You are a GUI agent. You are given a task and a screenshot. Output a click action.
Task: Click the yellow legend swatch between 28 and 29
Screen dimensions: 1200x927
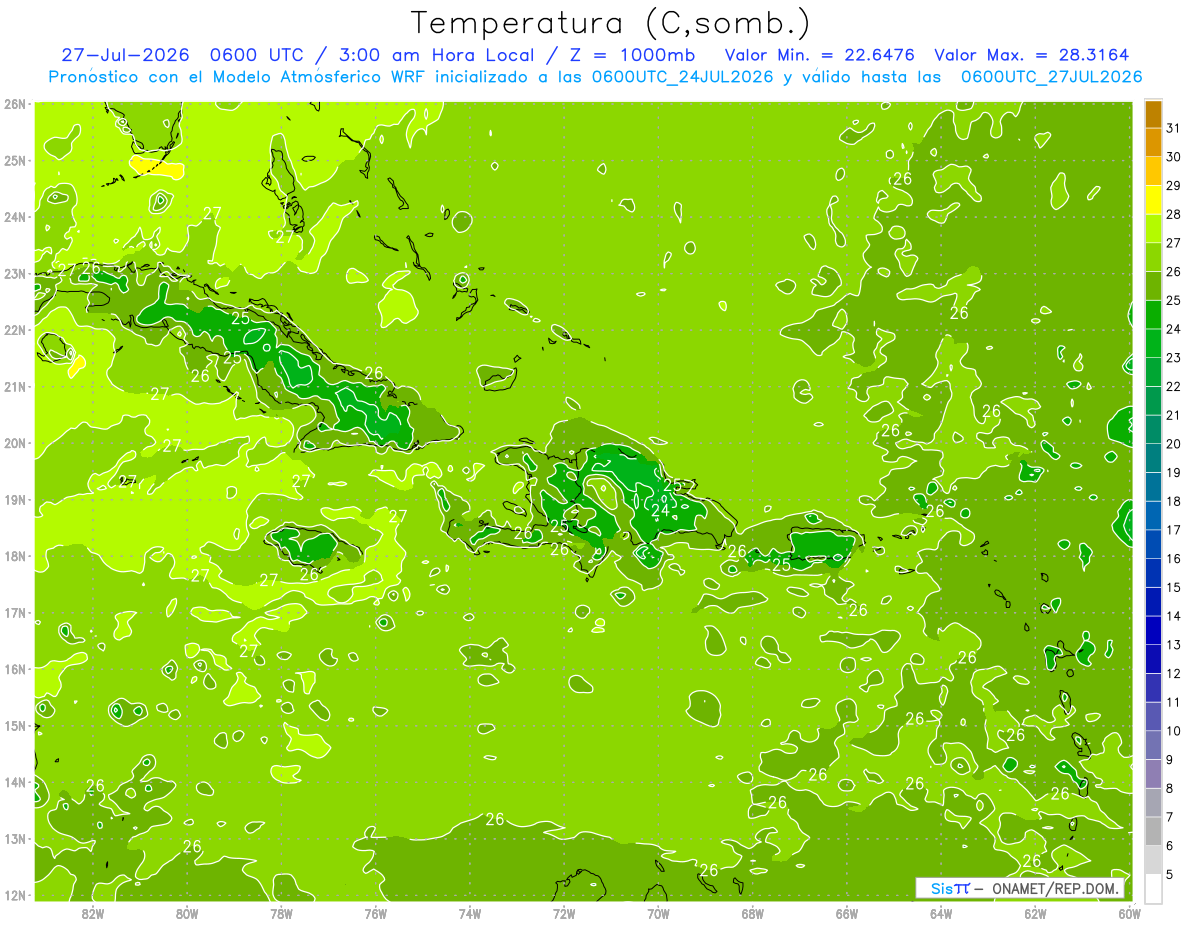click(x=1153, y=200)
